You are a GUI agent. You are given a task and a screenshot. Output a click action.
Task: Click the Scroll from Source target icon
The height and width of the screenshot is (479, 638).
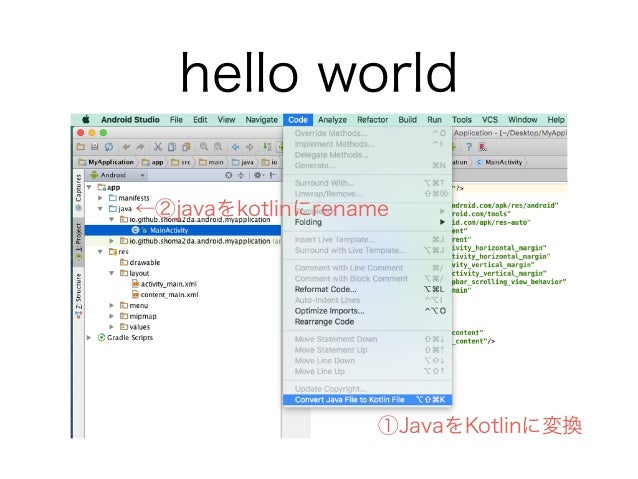(x=229, y=175)
